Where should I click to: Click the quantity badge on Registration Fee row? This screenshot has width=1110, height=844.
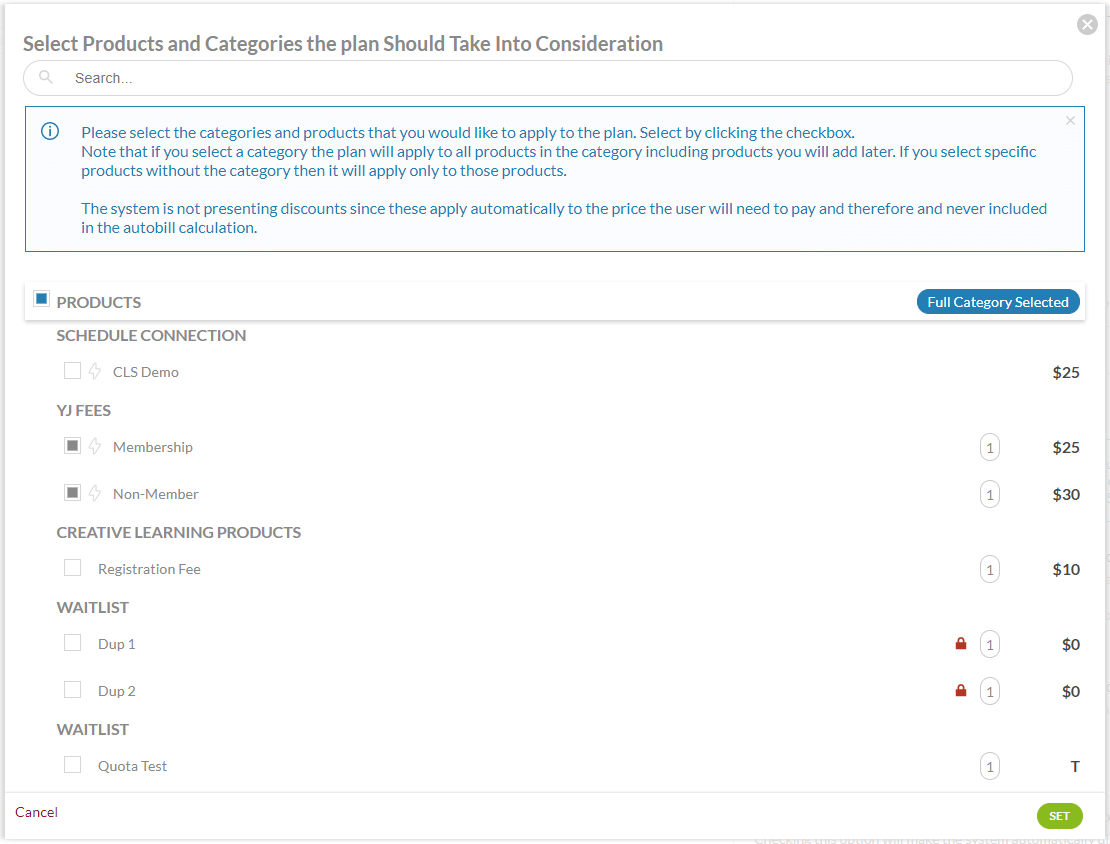pos(989,570)
